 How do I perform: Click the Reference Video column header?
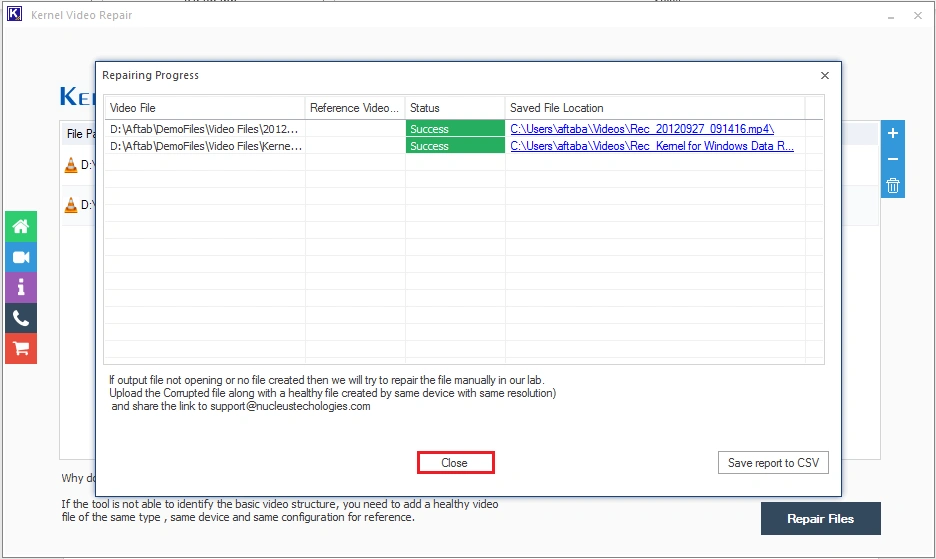(x=355, y=108)
